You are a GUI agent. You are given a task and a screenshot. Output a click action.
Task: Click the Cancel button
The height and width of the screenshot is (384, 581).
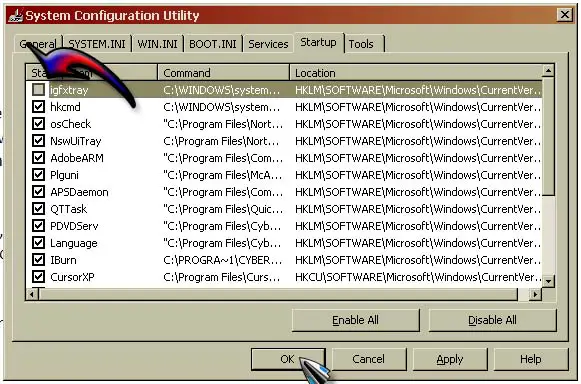pyautogui.click(x=369, y=359)
